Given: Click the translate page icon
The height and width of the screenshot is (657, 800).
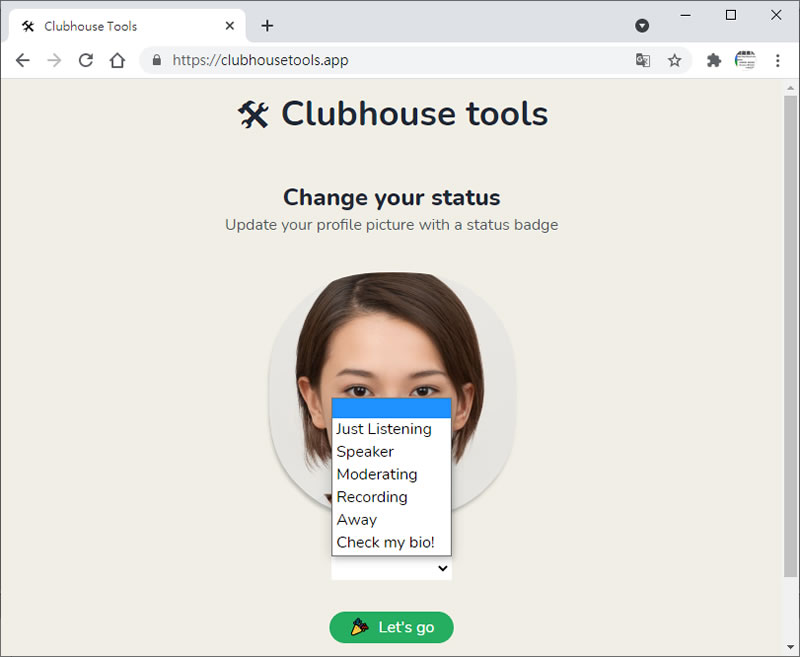Looking at the screenshot, I should [643, 60].
